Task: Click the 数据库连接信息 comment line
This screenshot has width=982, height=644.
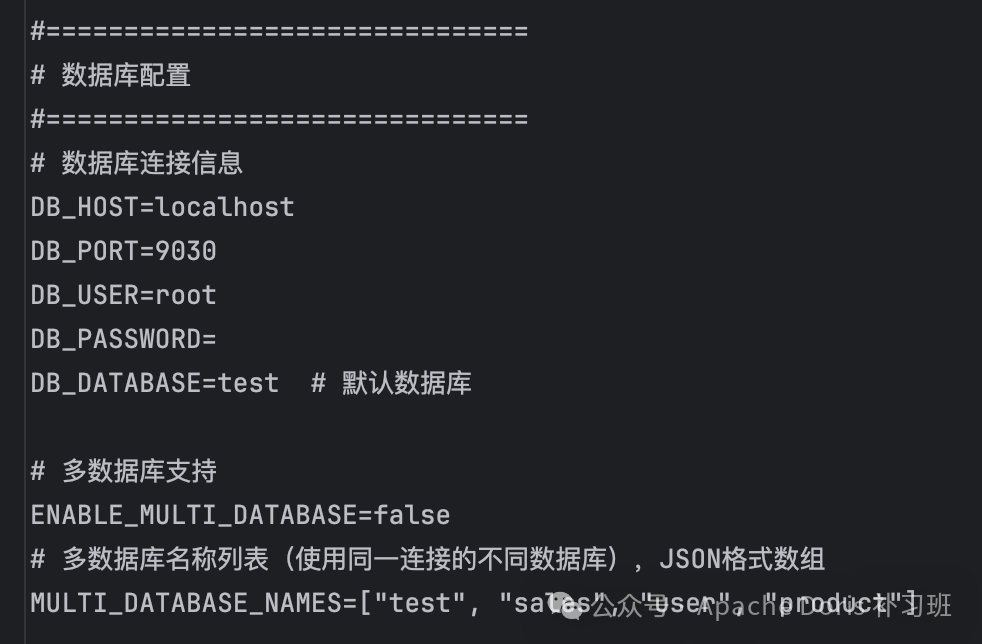Action: tap(151, 163)
